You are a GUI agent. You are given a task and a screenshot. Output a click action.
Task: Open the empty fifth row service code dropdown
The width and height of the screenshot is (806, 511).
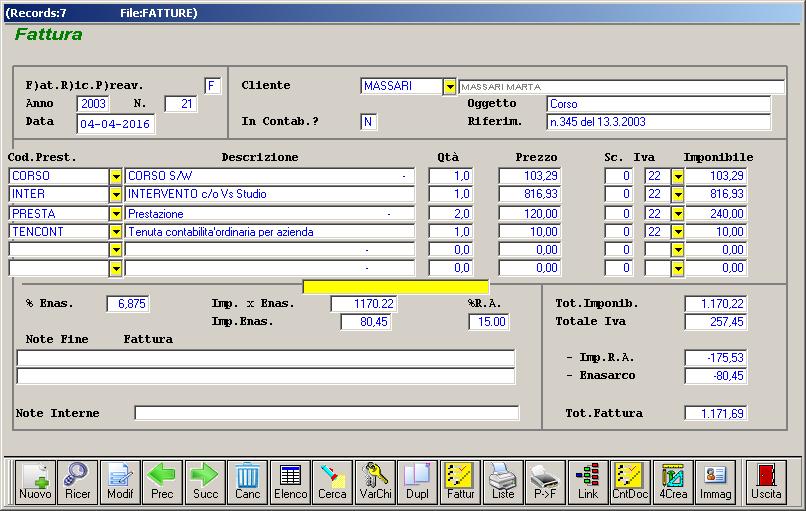coord(116,250)
